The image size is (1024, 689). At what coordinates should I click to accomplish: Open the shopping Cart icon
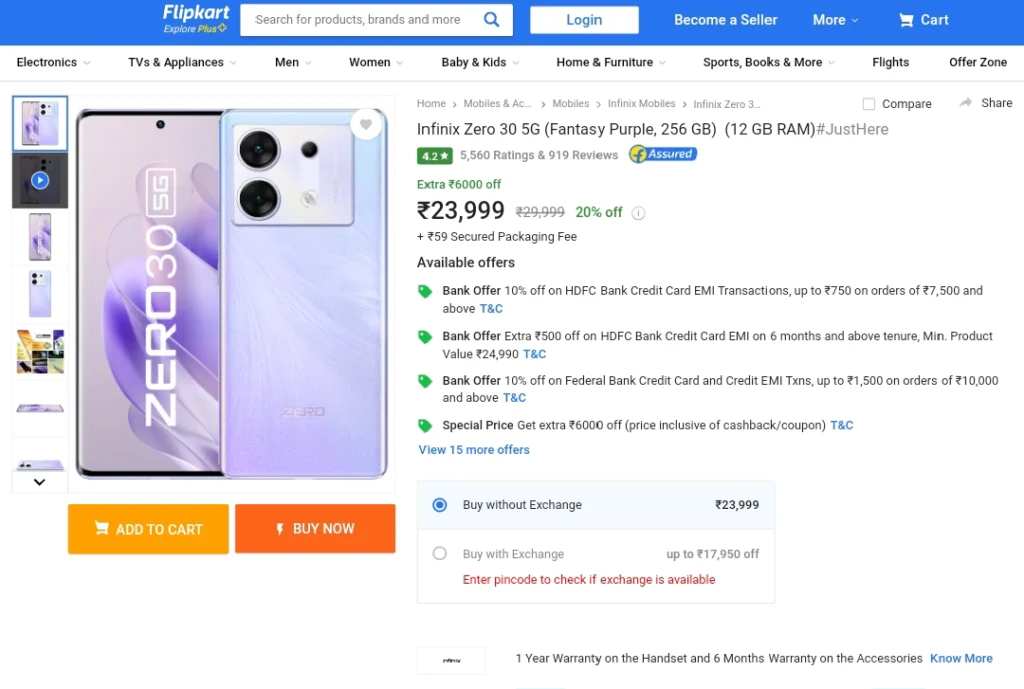[x=906, y=20]
